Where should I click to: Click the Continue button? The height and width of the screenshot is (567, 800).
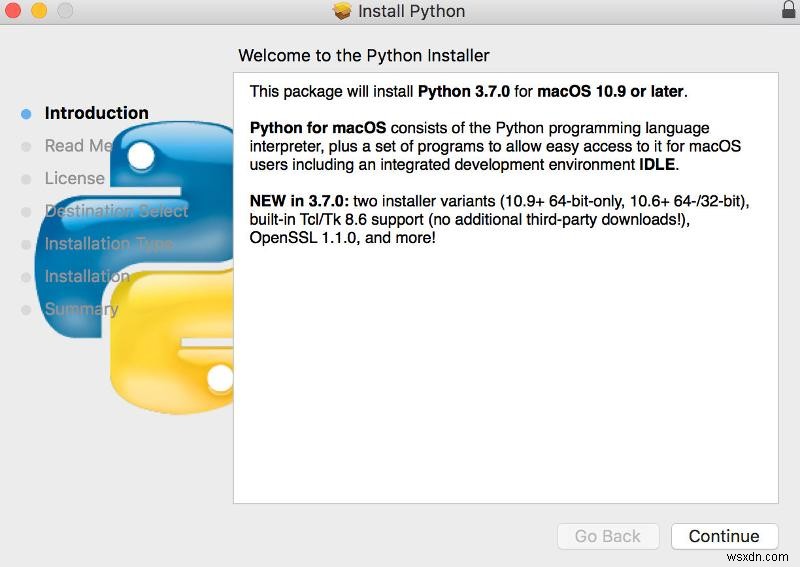pyautogui.click(x=723, y=536)
